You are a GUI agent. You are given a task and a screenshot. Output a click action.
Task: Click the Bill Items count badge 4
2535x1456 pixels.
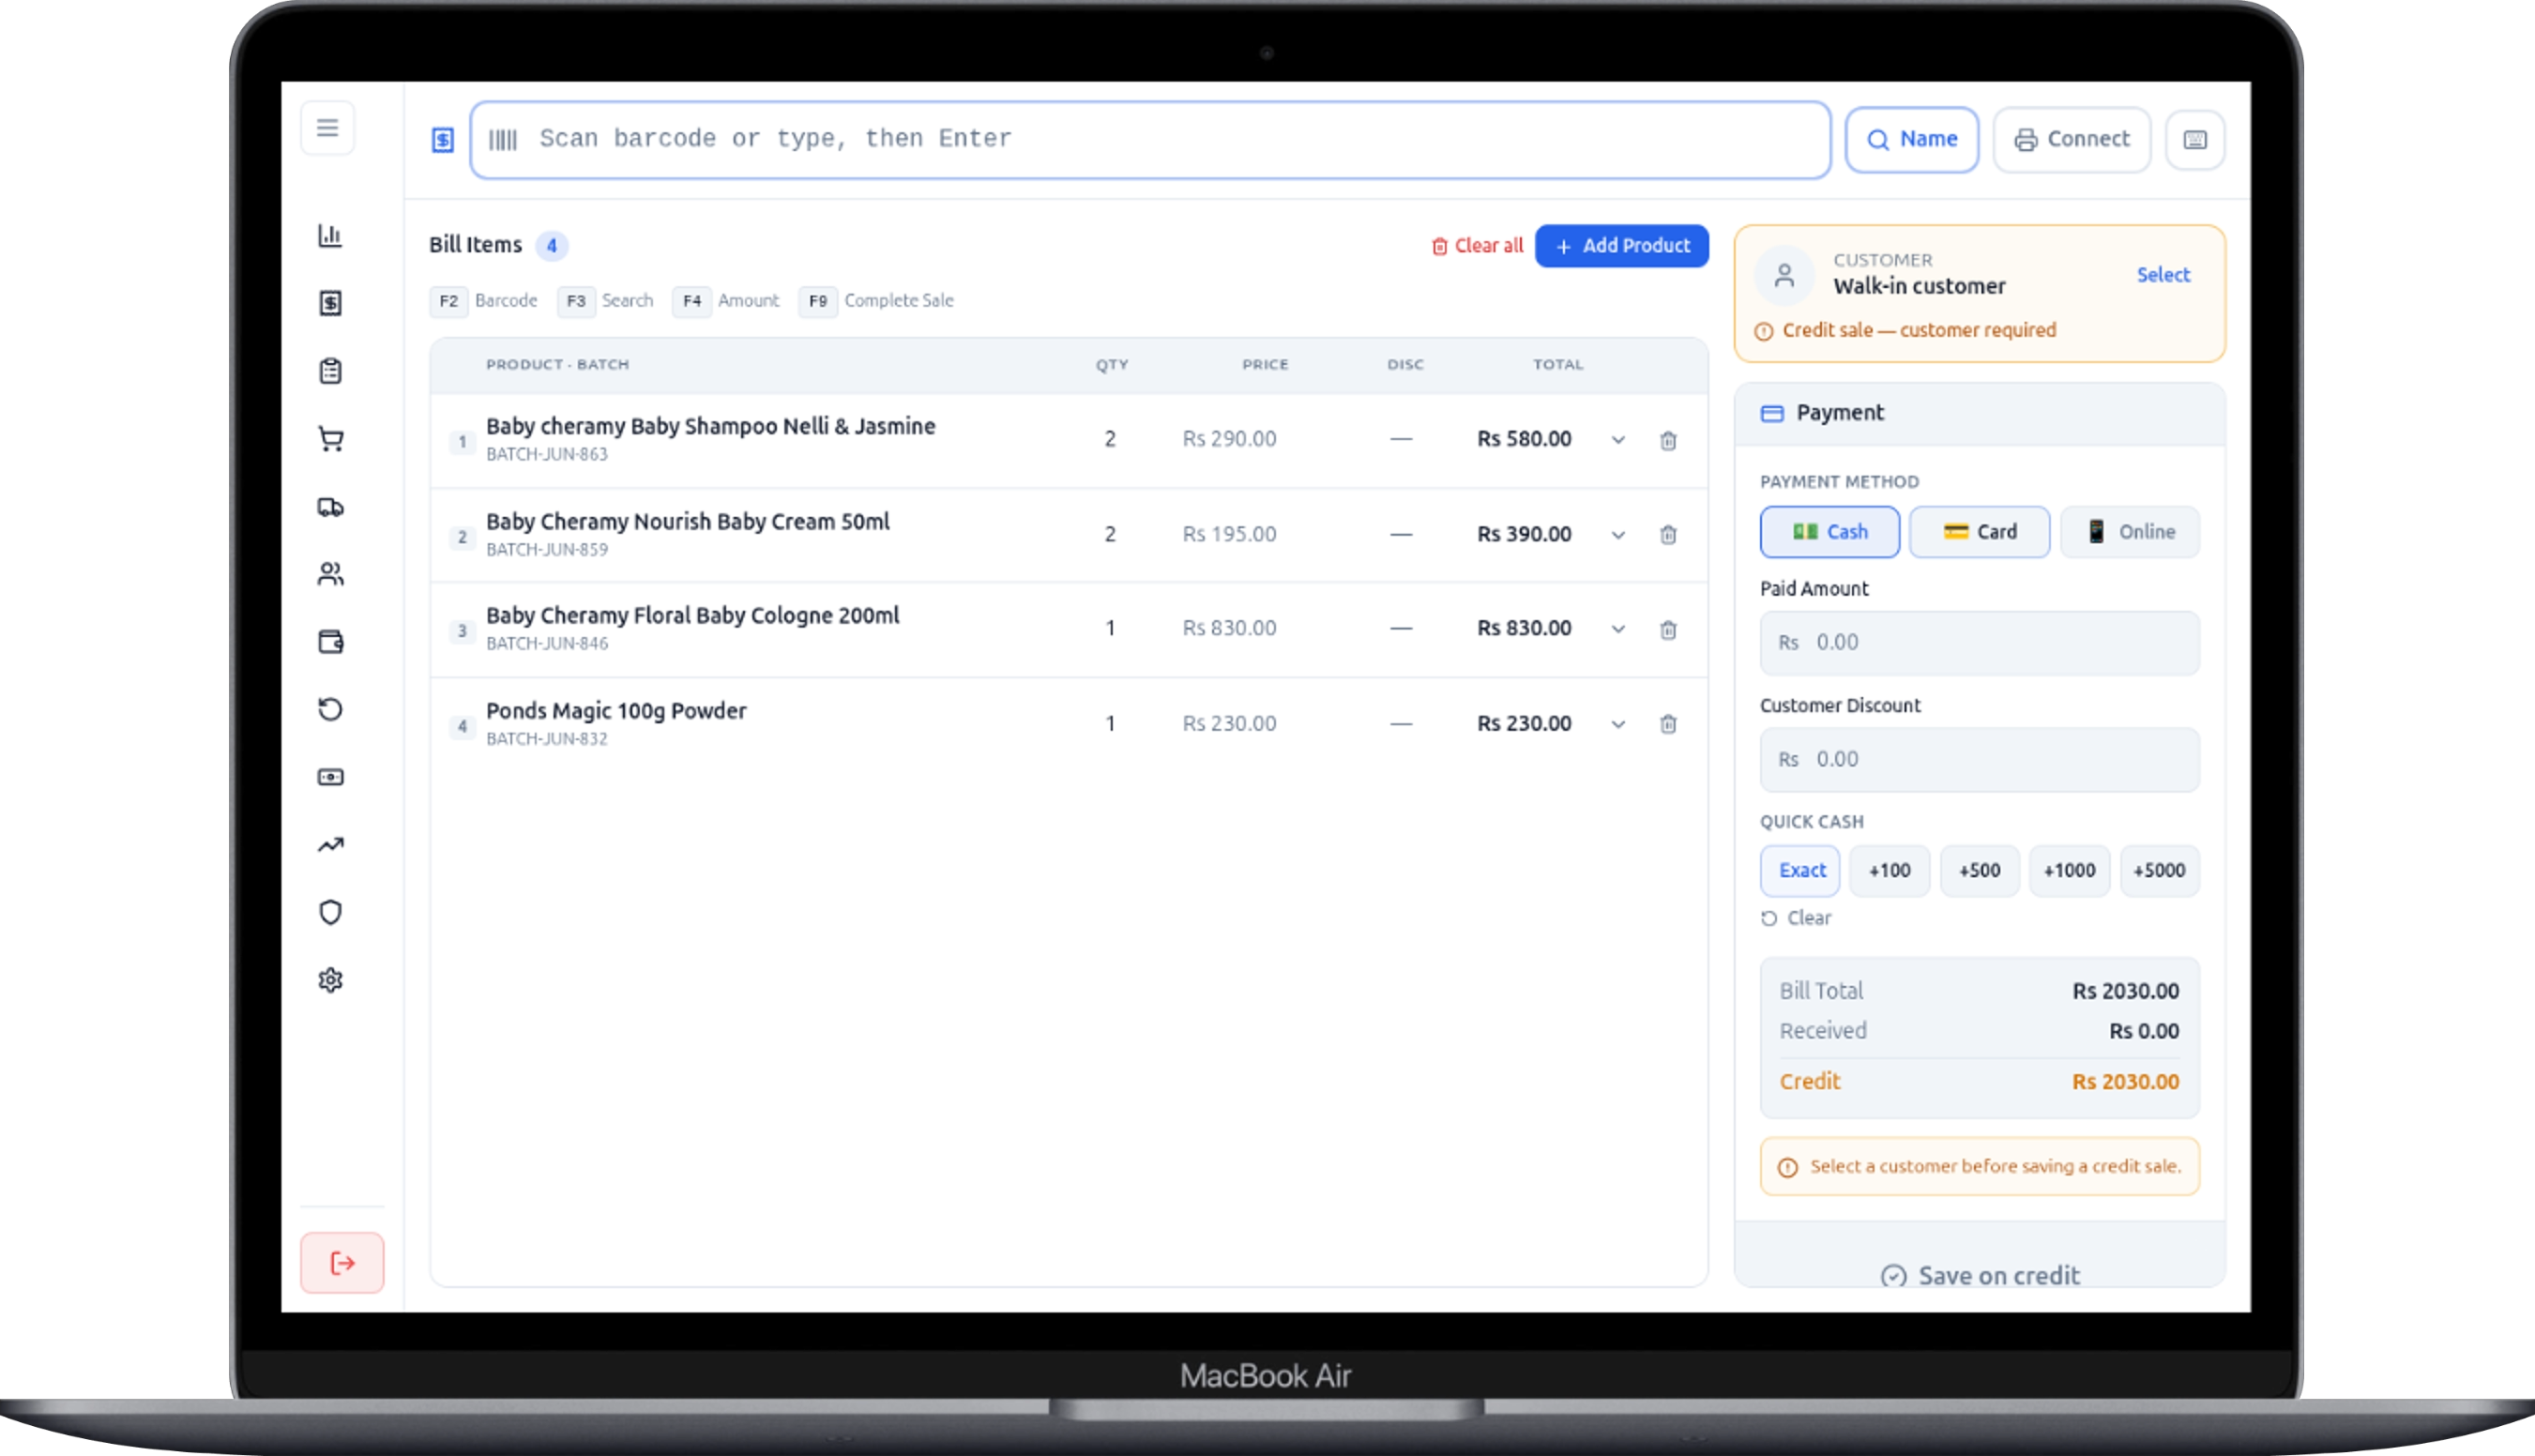[x=551, y=246]
